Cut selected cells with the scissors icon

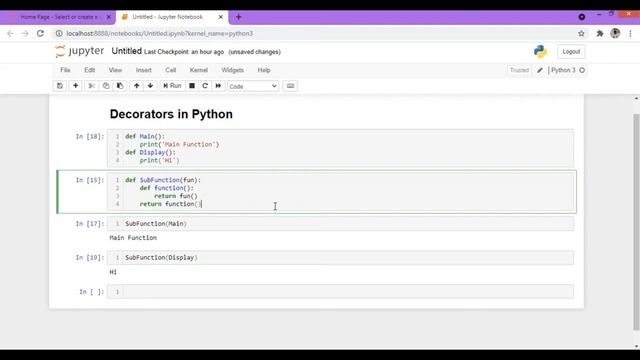pyautogui.click(x=91, y=86)
